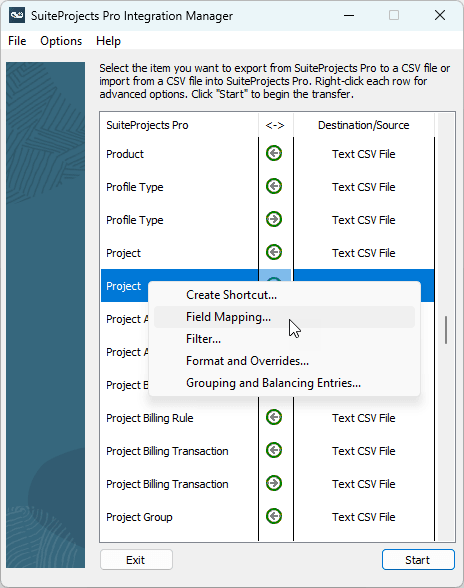Click the left-arrow icon in the unselected Project row

pyautogui.click(x=274, y=252)
